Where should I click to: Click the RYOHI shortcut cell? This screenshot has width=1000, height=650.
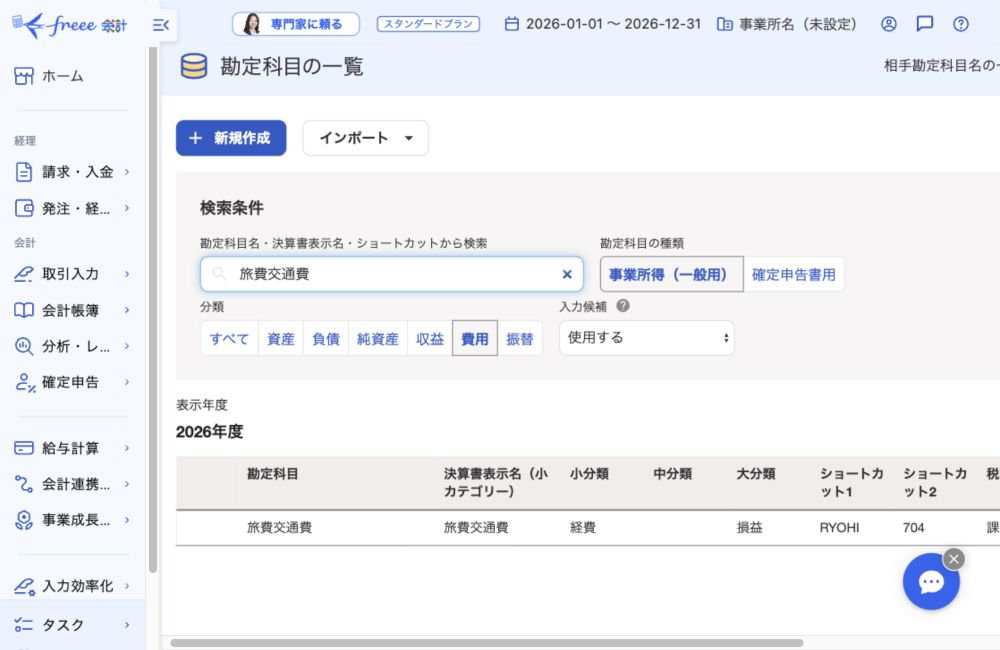pos(839,528)
